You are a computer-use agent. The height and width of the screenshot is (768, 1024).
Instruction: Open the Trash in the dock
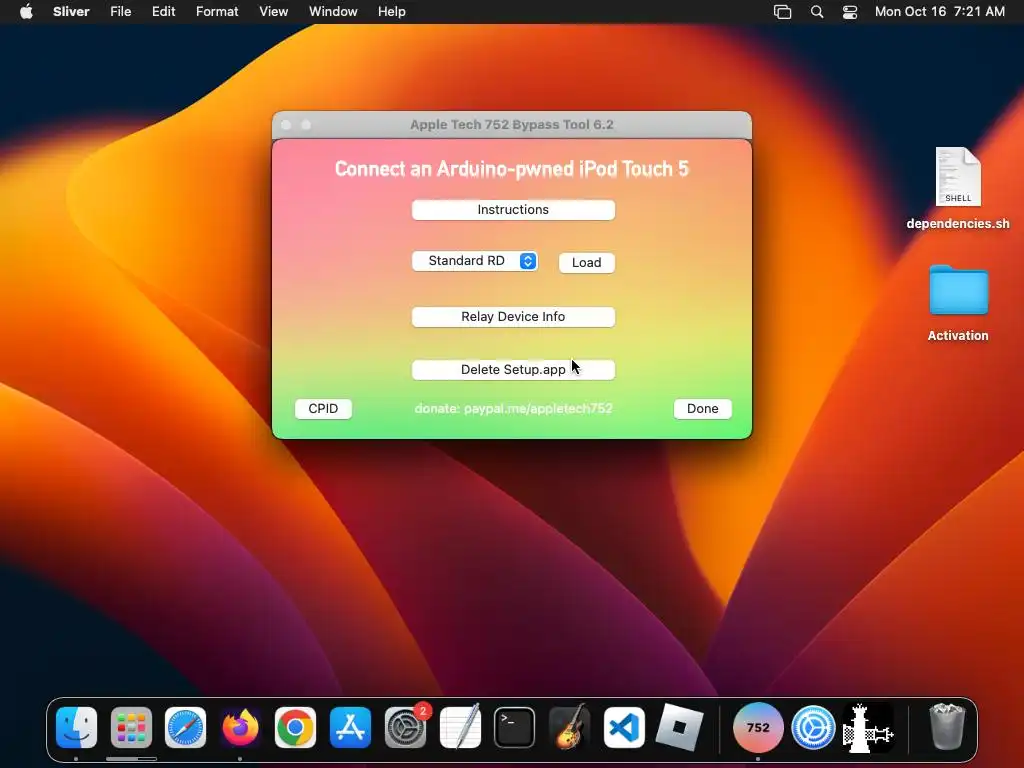(947, 727)
